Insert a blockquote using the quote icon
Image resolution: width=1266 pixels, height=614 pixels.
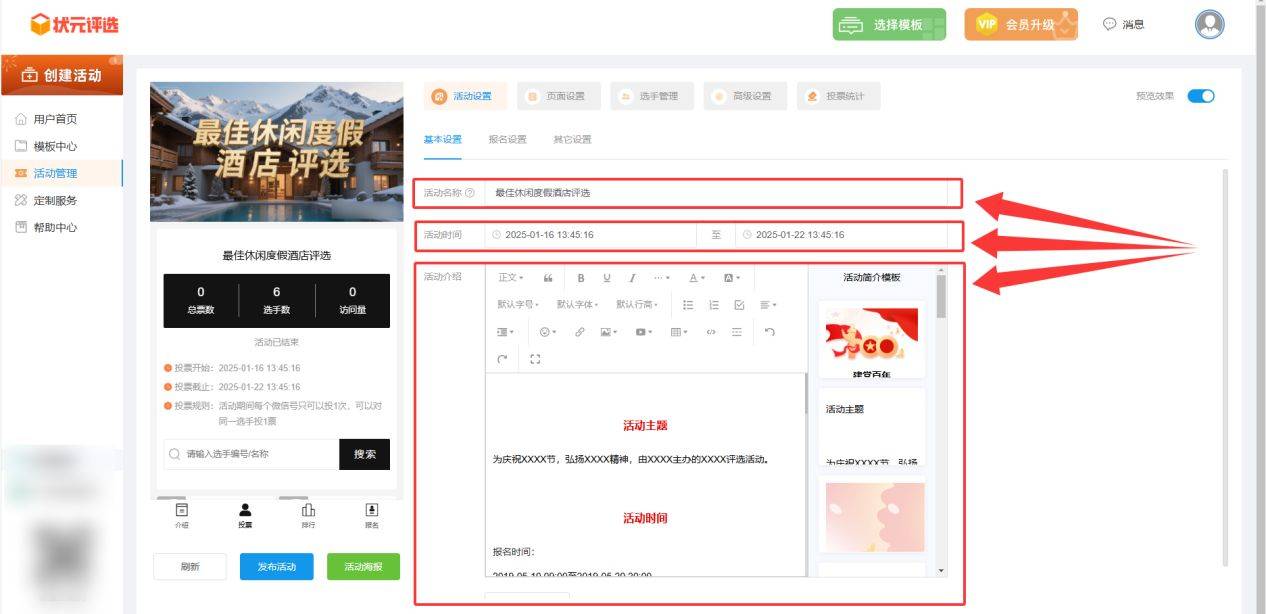pos(548,278)
